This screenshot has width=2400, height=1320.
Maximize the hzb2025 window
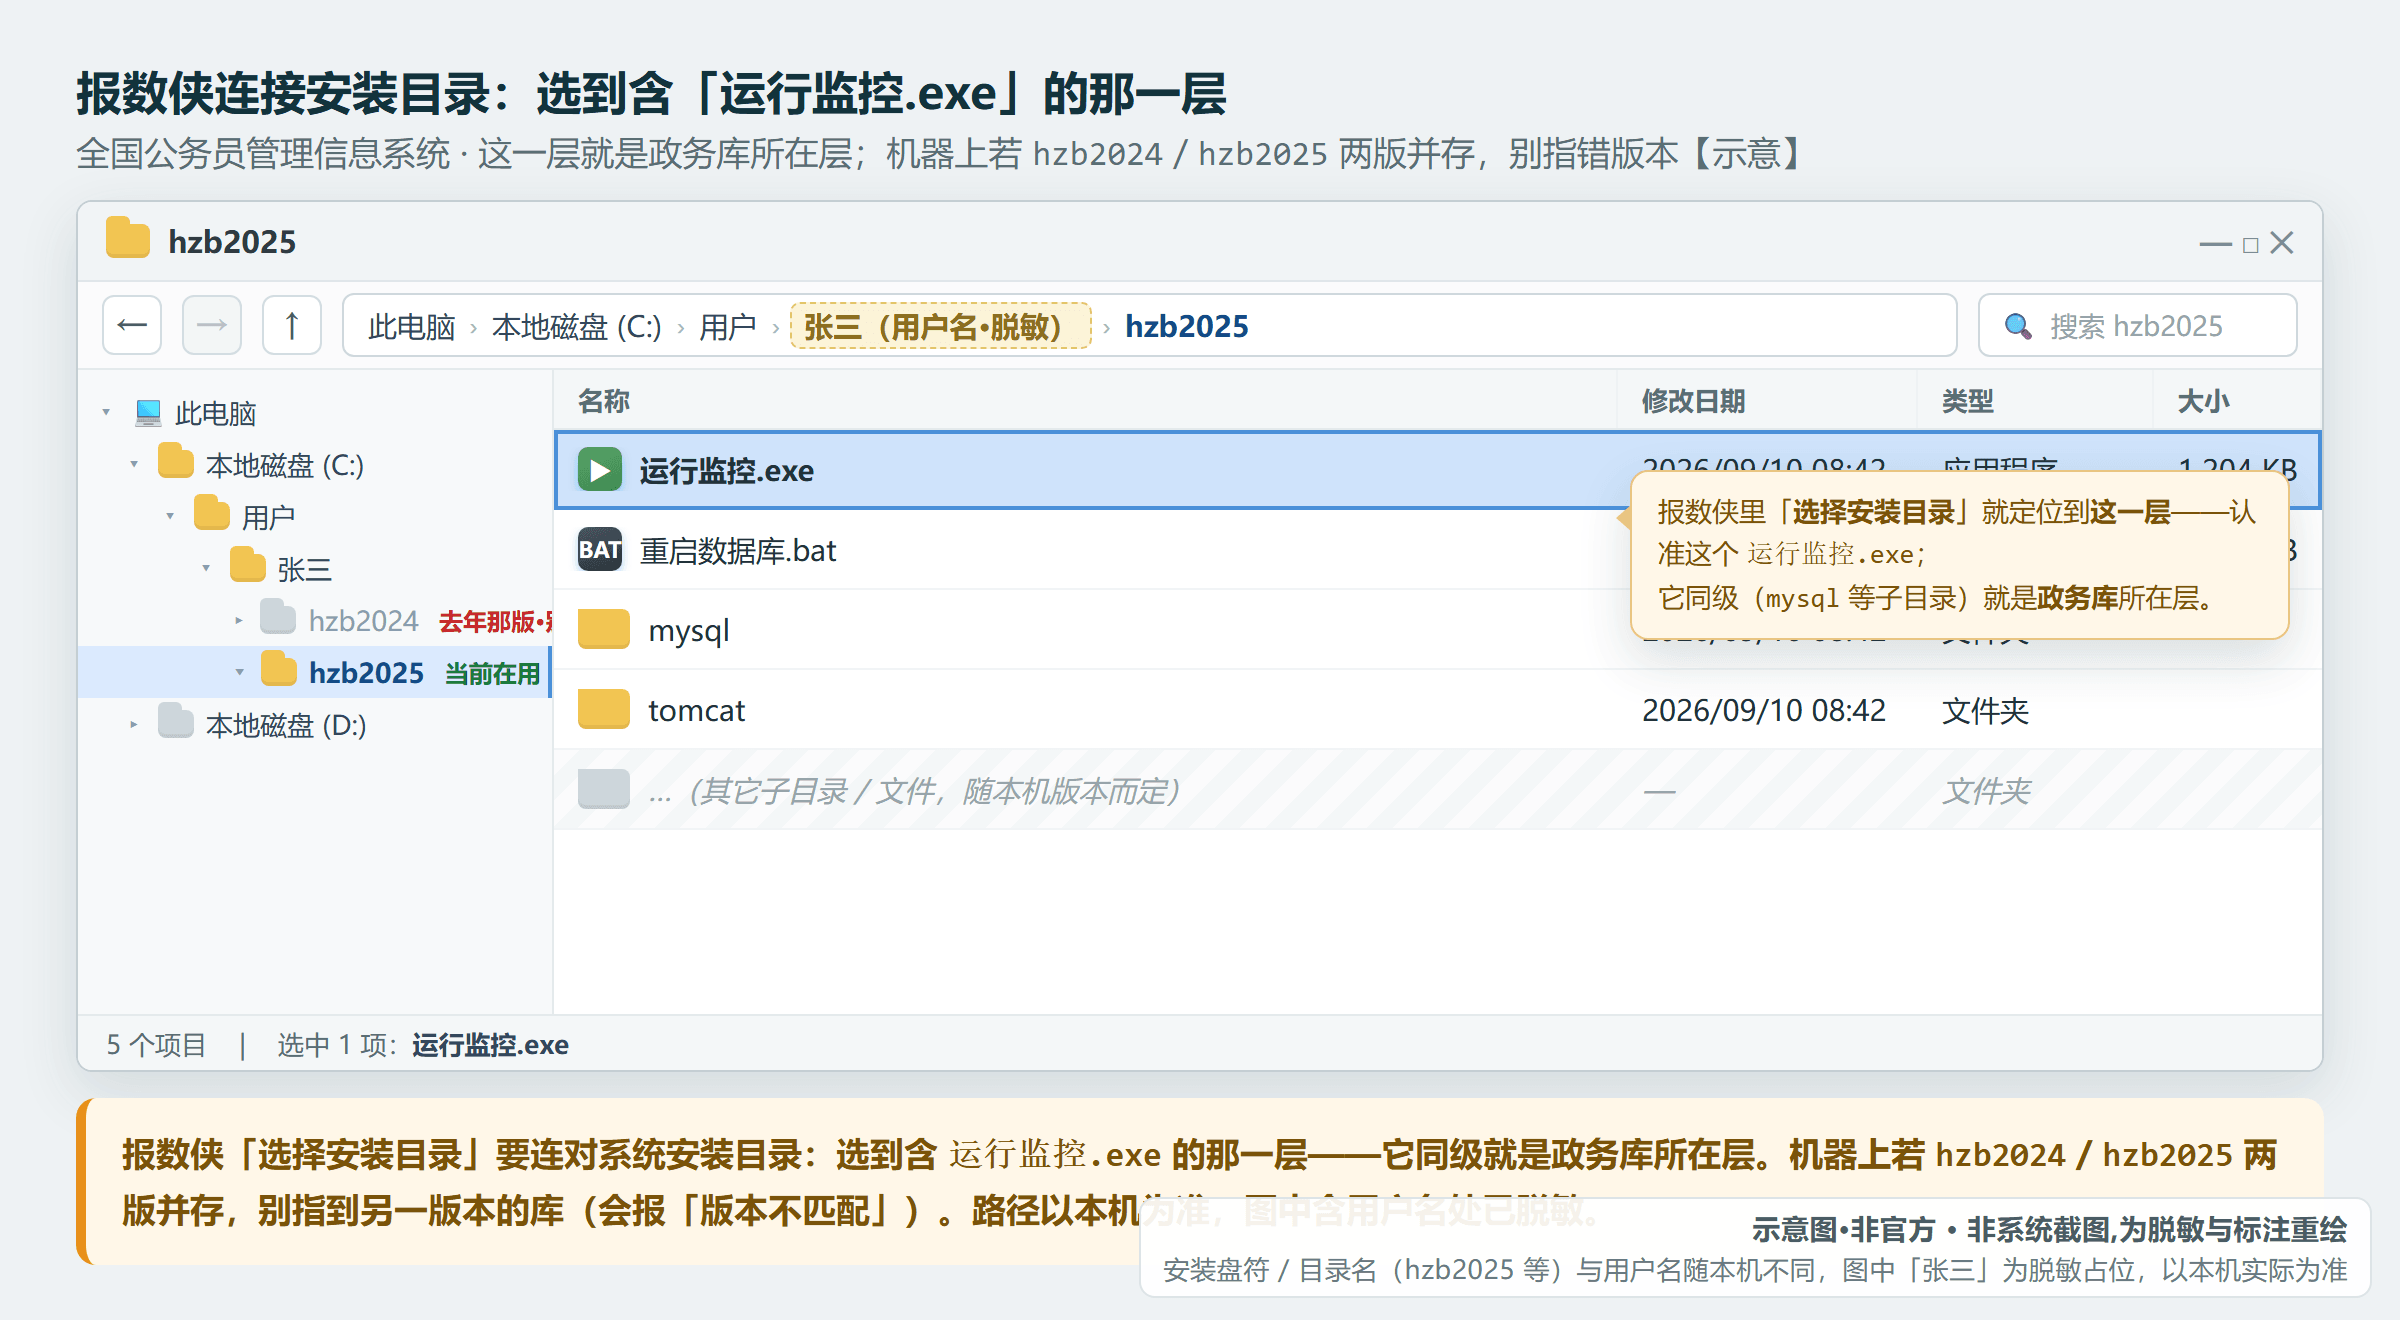(2251, 244)
